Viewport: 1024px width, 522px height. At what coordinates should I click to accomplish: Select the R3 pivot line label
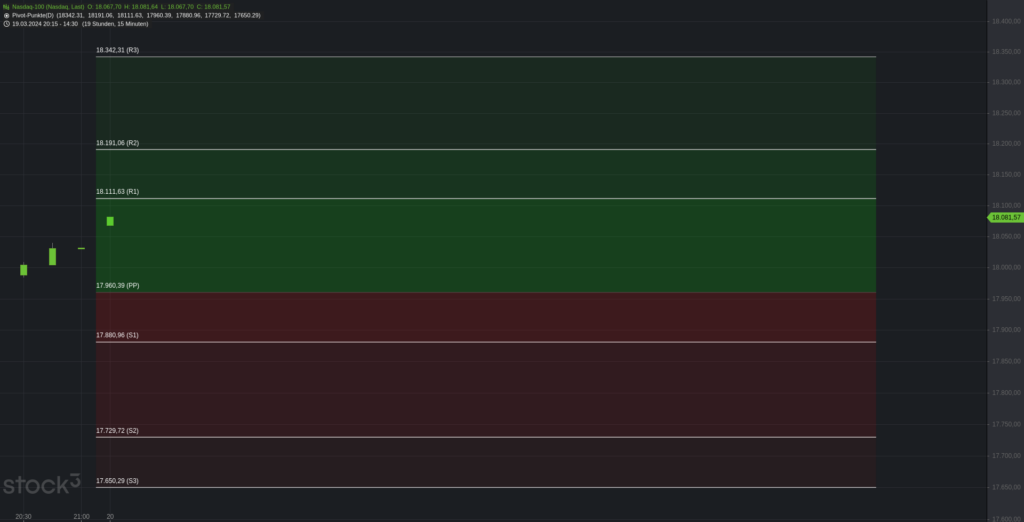point(117,50)
